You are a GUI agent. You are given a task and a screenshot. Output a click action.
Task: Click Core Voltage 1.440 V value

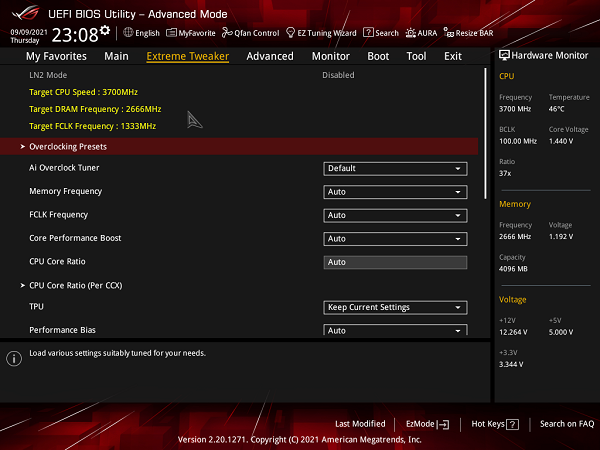561,141
